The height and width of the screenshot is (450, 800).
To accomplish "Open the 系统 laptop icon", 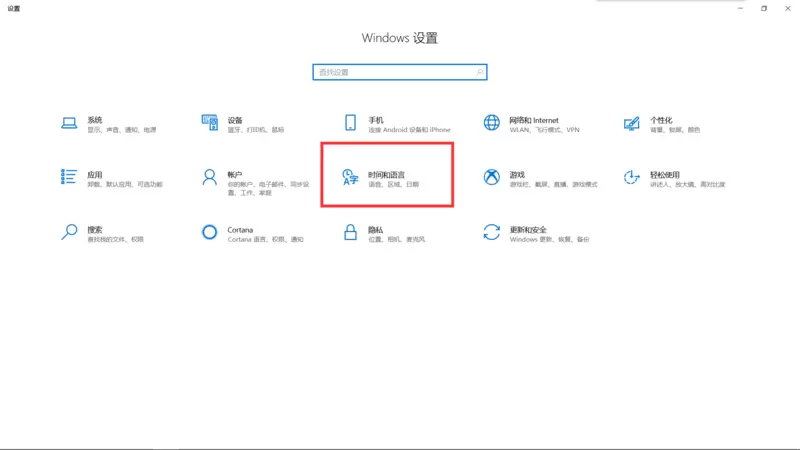I will click(69, 123).
